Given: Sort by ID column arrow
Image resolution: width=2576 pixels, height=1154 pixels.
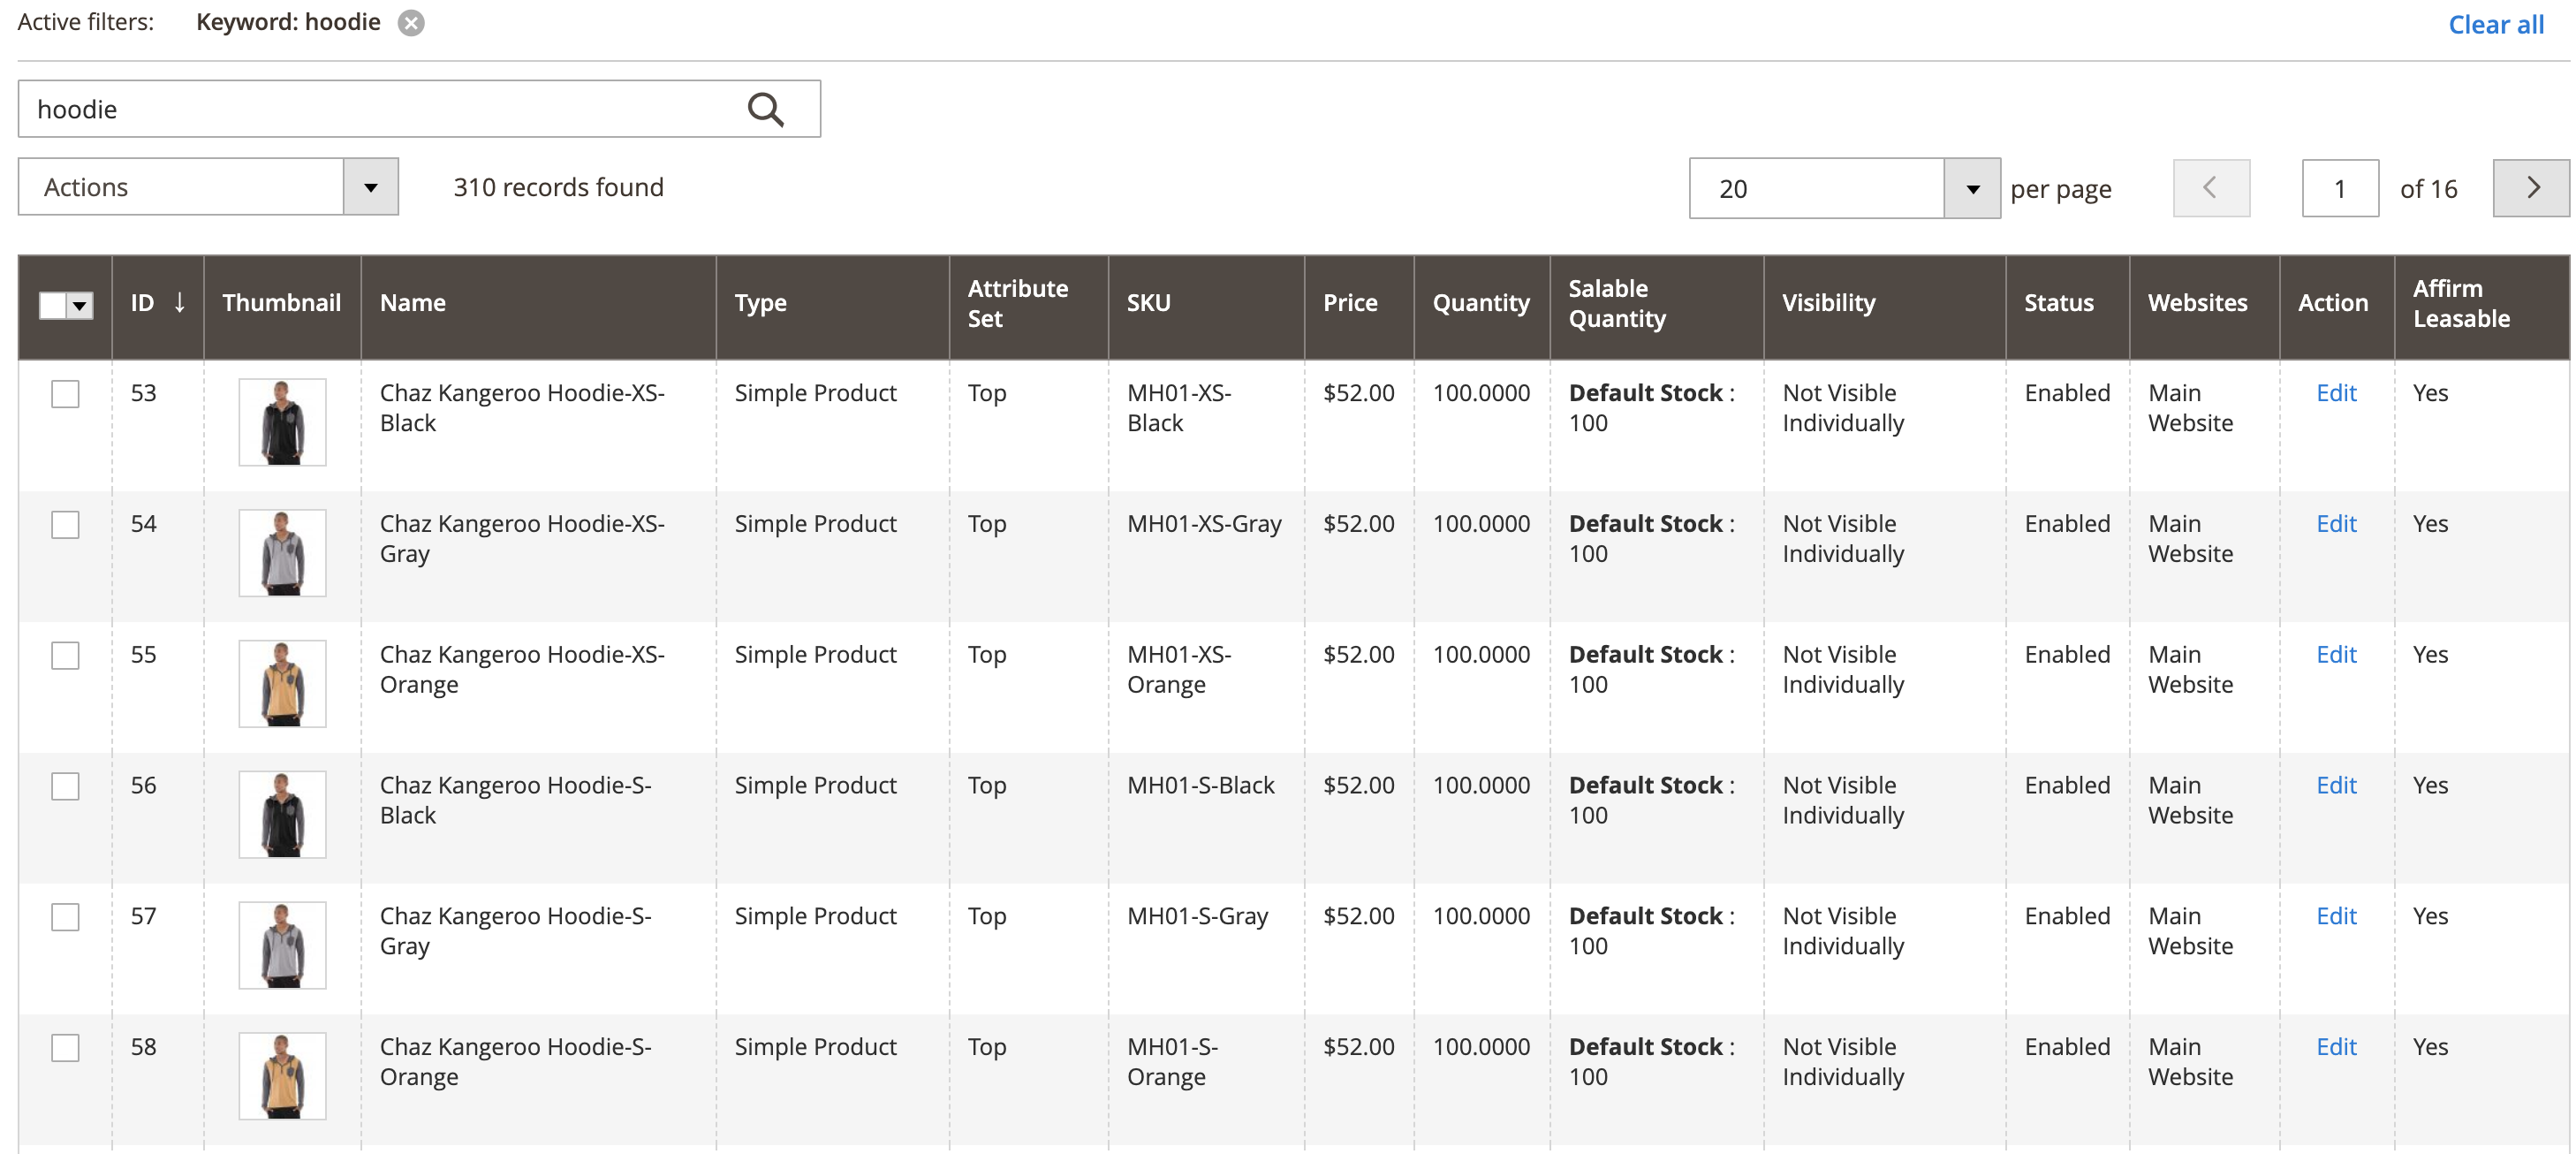Looking at the screenshot, I should [179, 303].
